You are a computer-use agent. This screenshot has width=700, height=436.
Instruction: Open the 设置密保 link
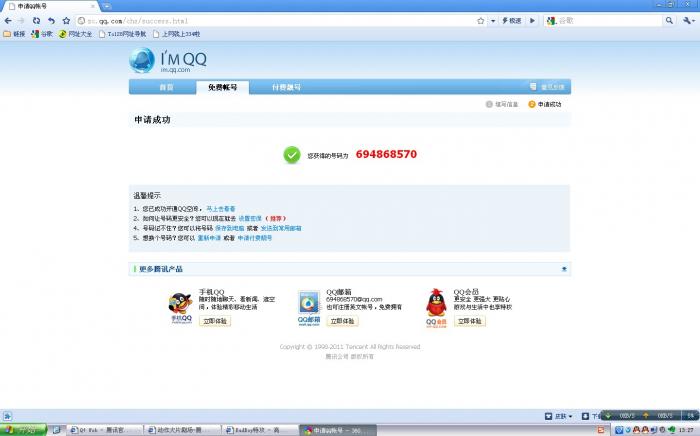tap(250, 219)
